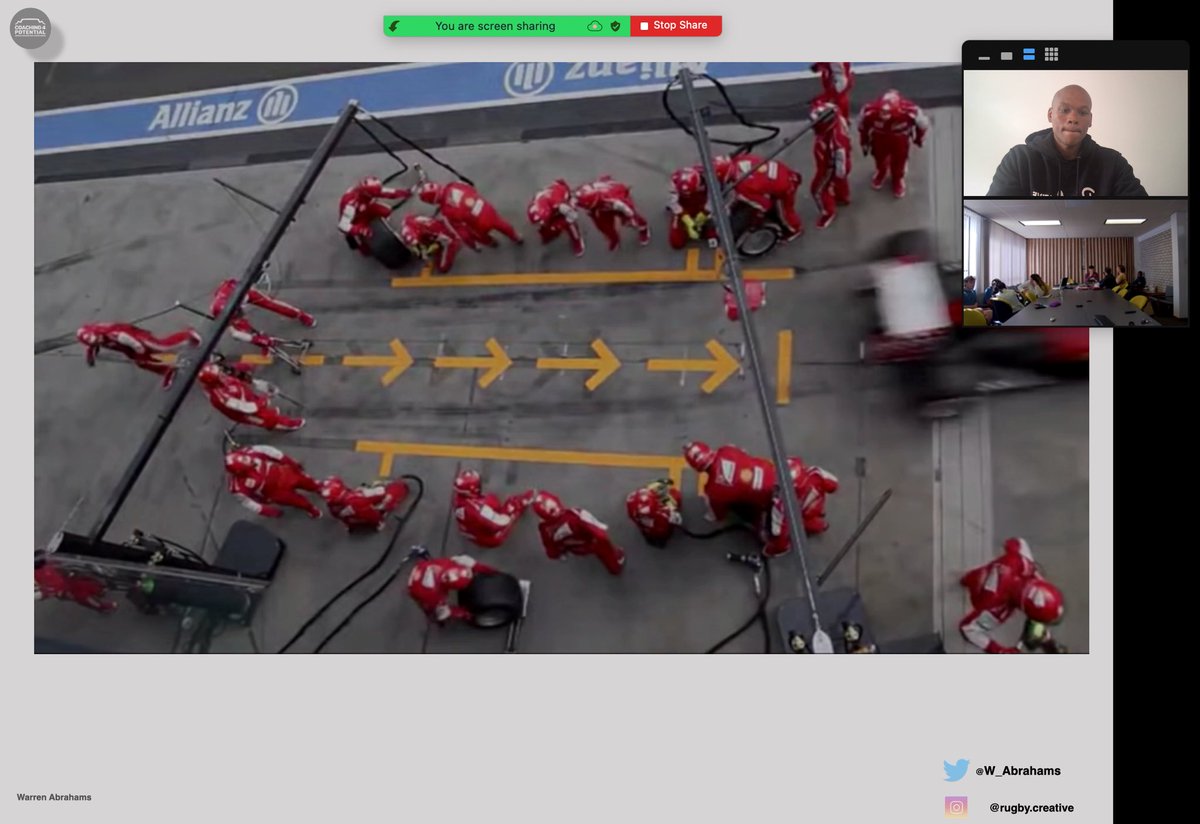Click the Instagram icon
Image resolution: width=1200 pixels, height=824 pixels.
pos(956,807)
